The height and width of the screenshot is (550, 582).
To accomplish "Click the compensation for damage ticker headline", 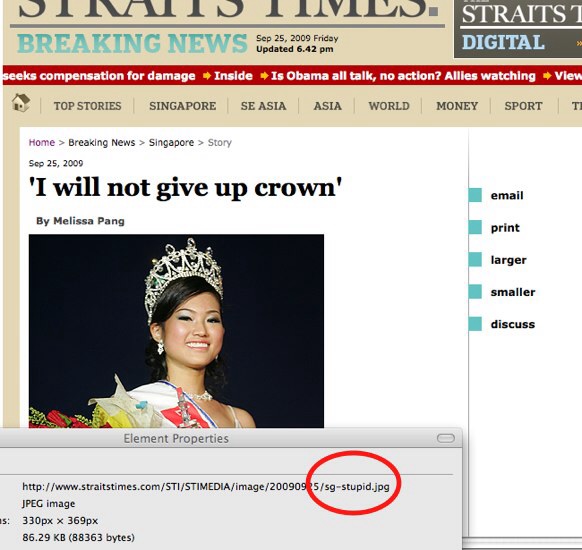I will pyautogui.click(x=99, y=76).
